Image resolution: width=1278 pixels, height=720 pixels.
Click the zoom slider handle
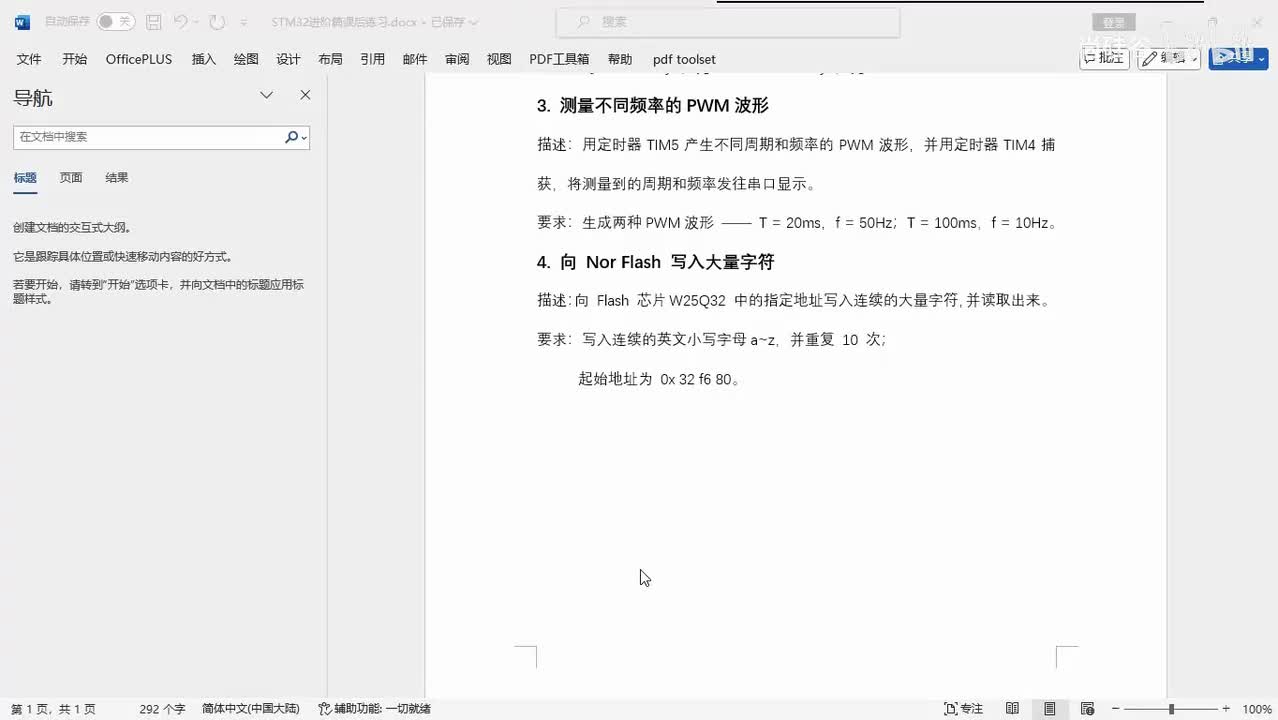coord(1171,709)
